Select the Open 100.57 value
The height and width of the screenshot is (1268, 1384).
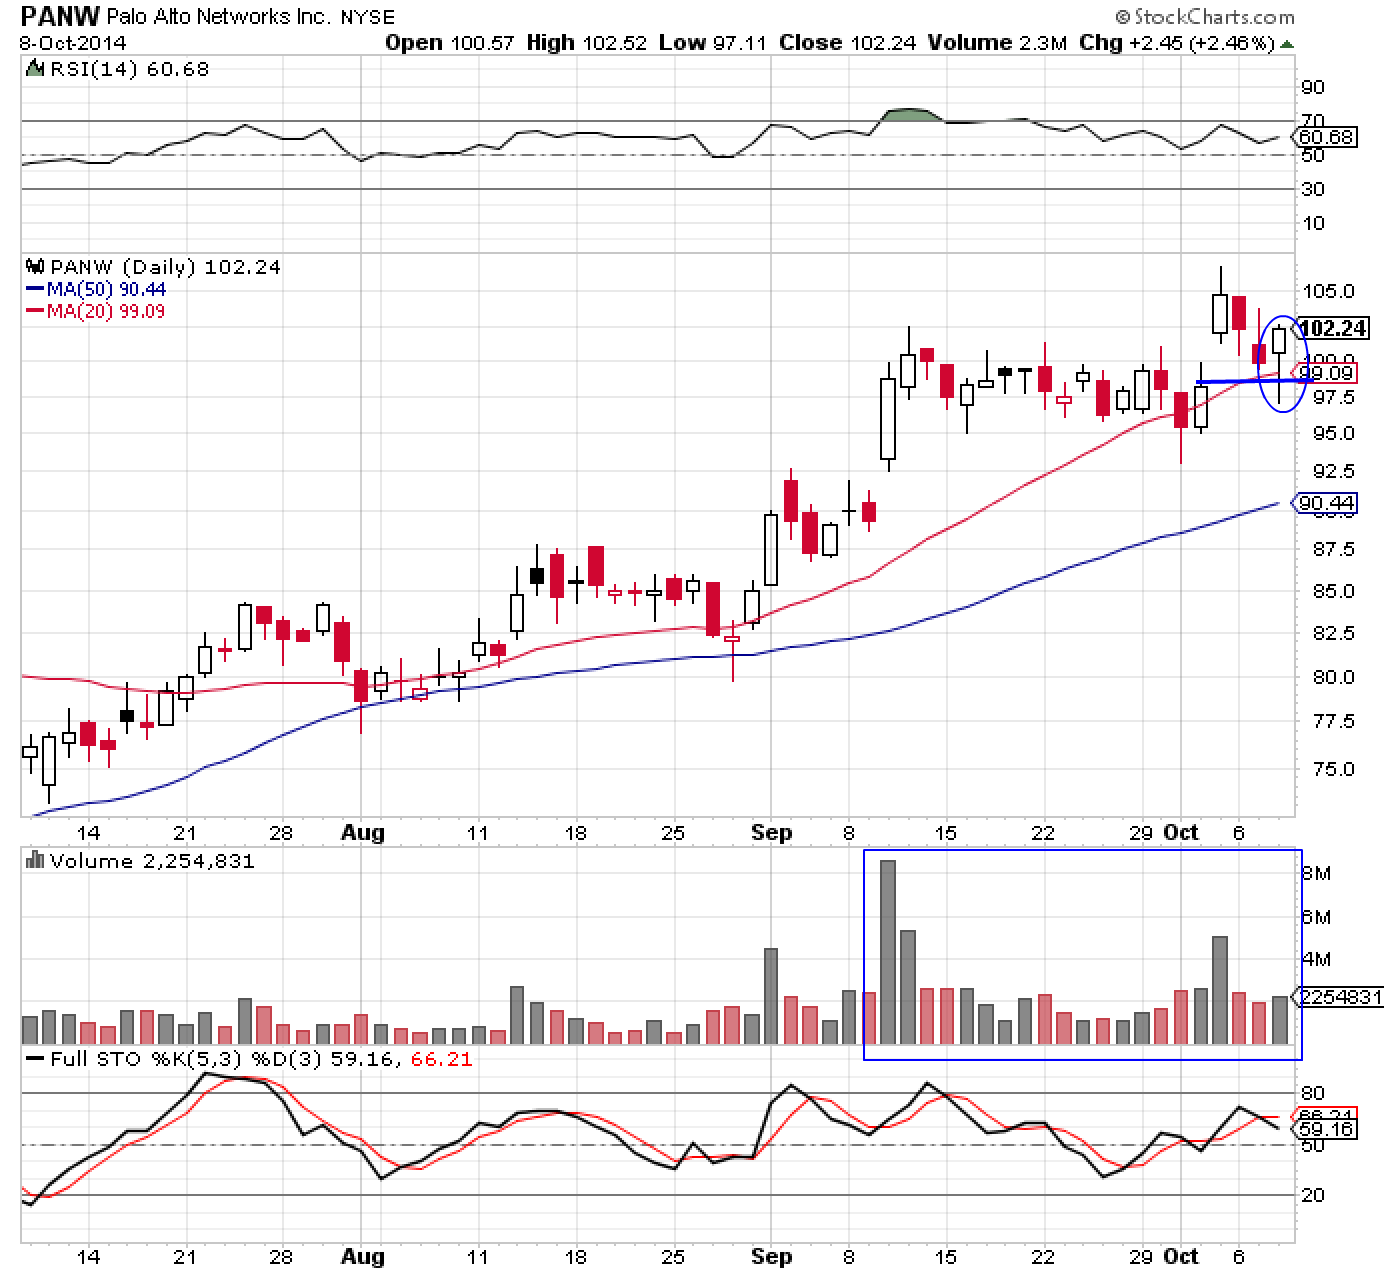point(448,43)
